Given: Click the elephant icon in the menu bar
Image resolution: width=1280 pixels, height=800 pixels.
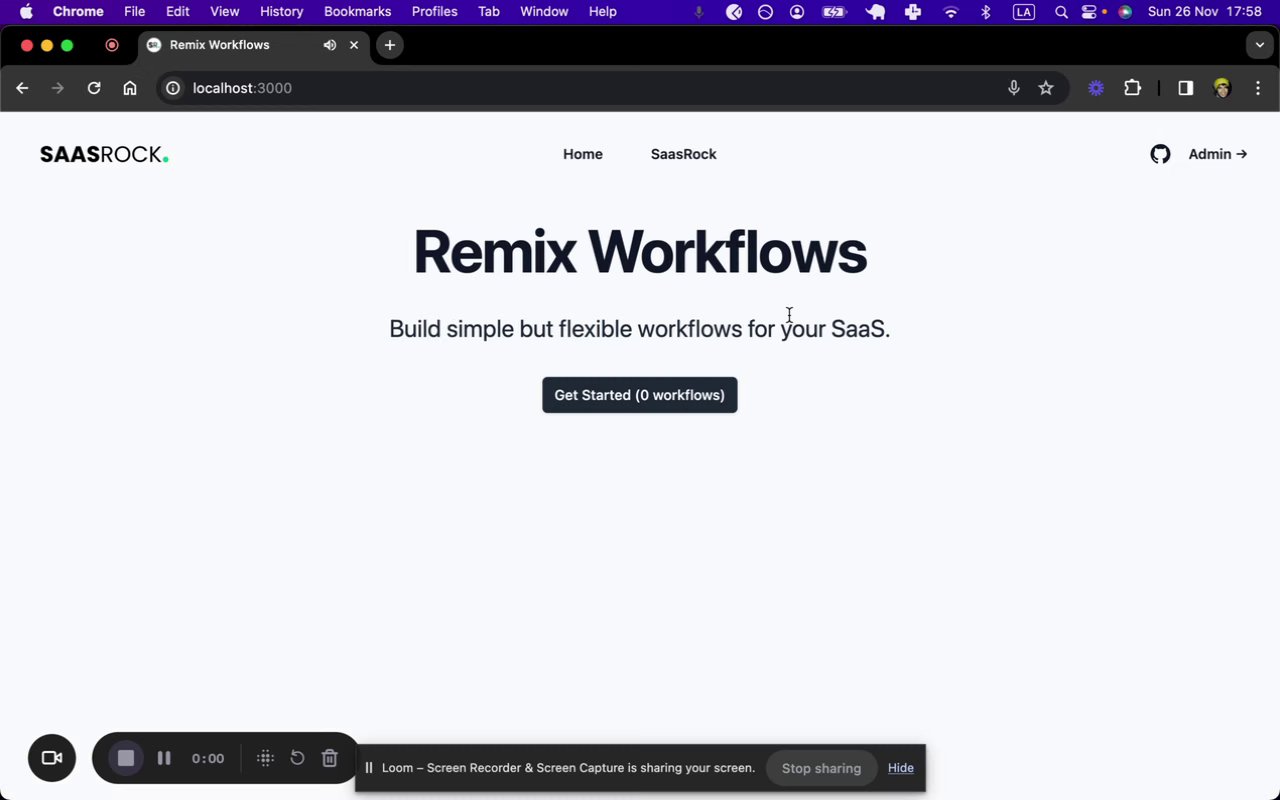Looking at the screenshot, I should click(x=875, y=12).
